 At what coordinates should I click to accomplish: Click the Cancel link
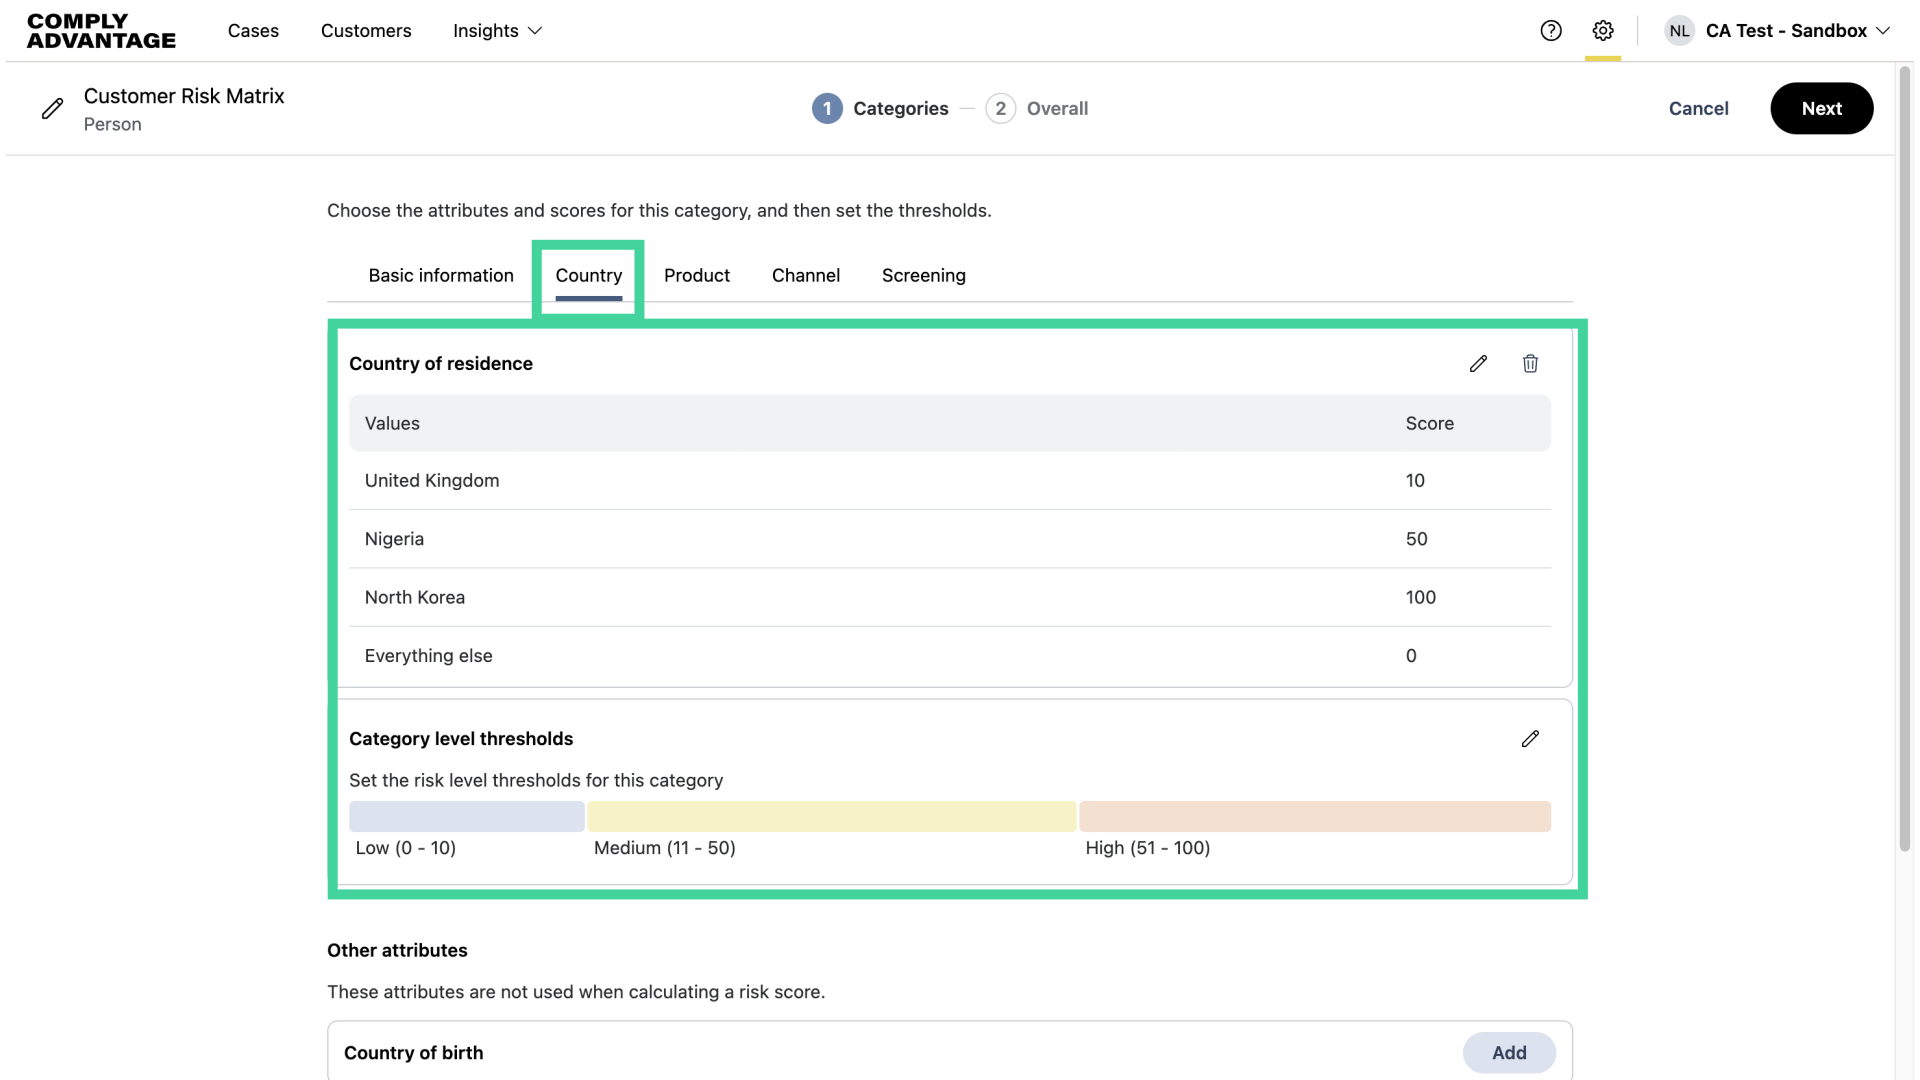coord(1698,108)
